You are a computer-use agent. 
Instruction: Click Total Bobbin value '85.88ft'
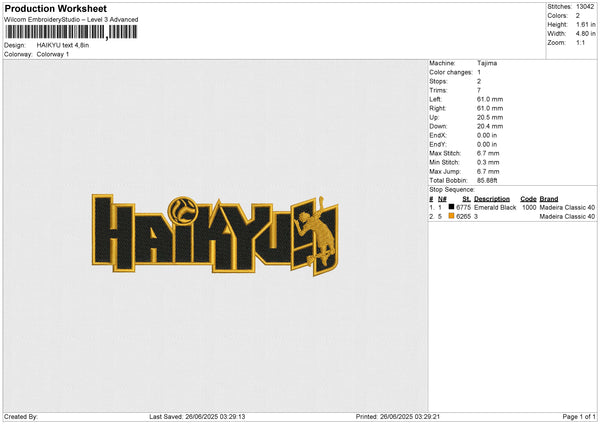[x=487, y=180]
